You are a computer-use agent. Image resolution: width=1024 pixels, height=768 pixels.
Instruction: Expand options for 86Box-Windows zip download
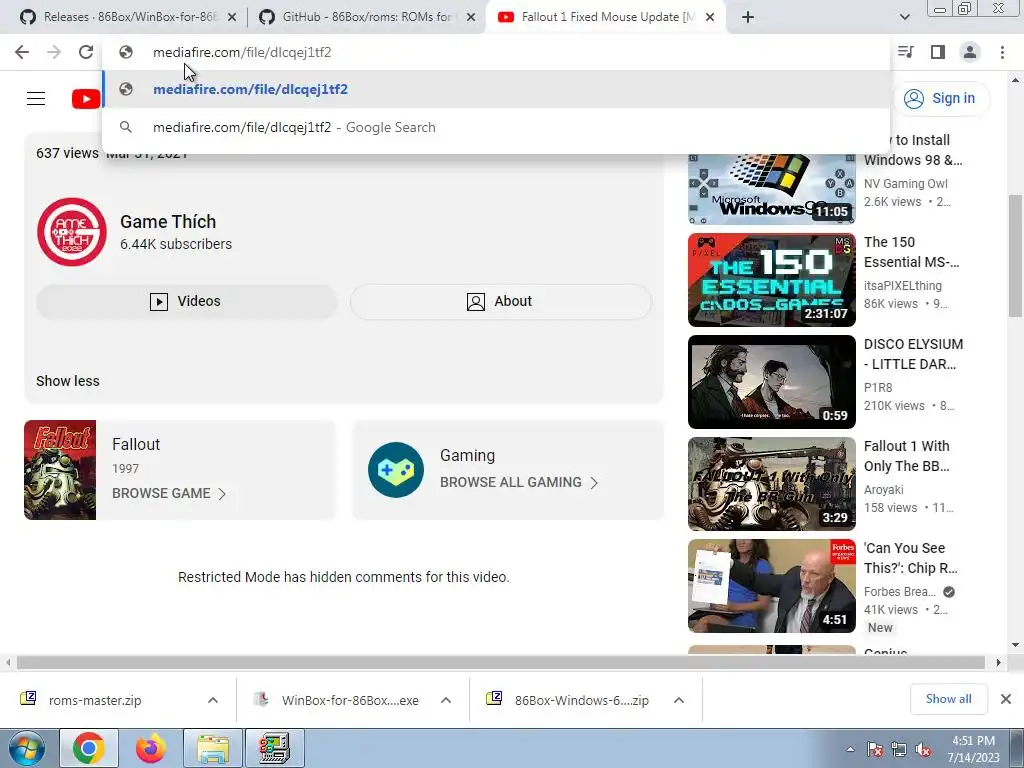pyautogui.click(x=679, y=701)
